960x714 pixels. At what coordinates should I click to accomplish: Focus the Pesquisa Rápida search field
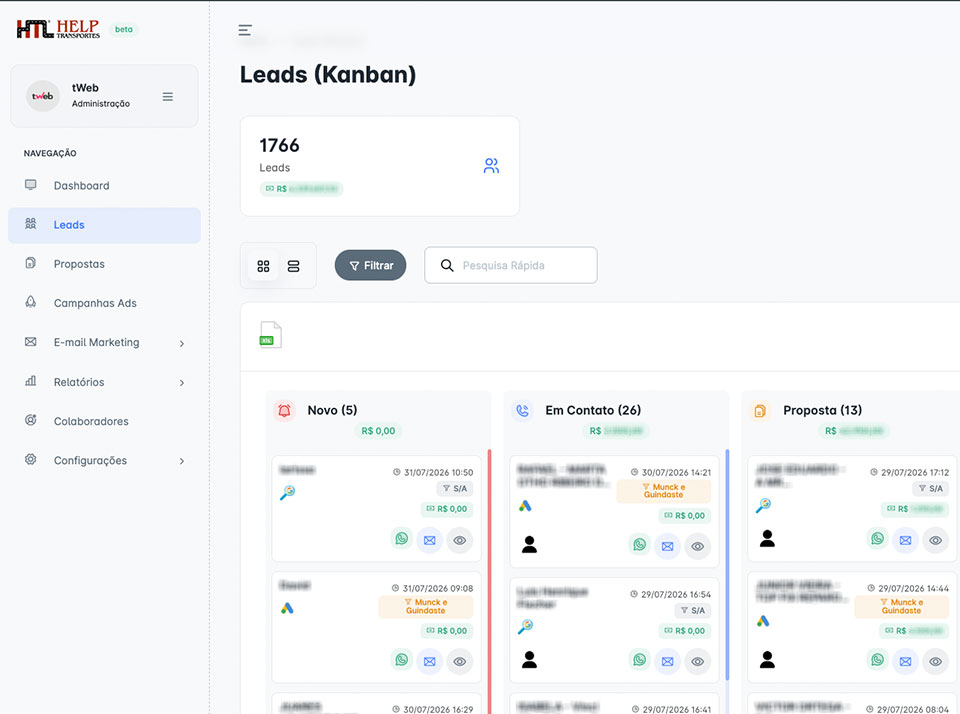511,265
